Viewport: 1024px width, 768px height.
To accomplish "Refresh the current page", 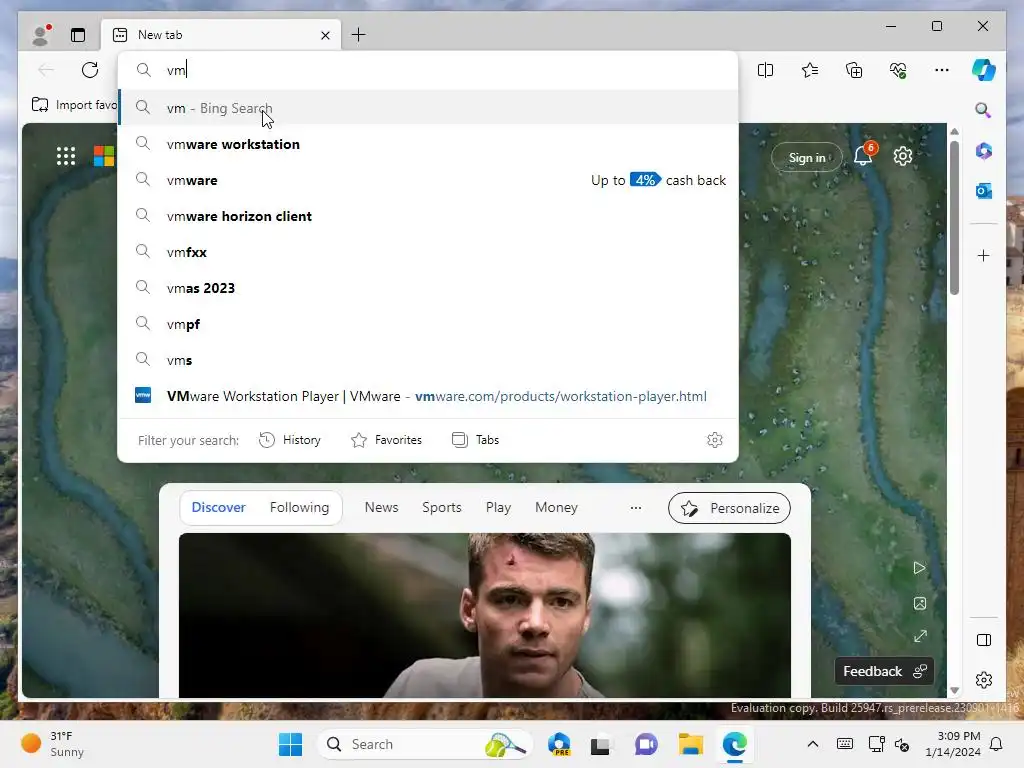I will click(x=90, y=70).
